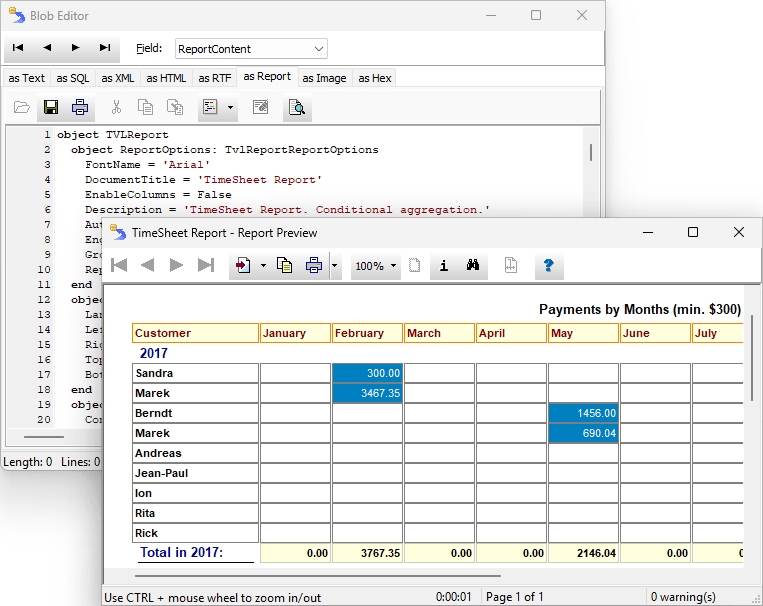Print the report from preview toolbar
This screenshot has height=606, width=763.
pyautogui.click(x=313, y=266)
